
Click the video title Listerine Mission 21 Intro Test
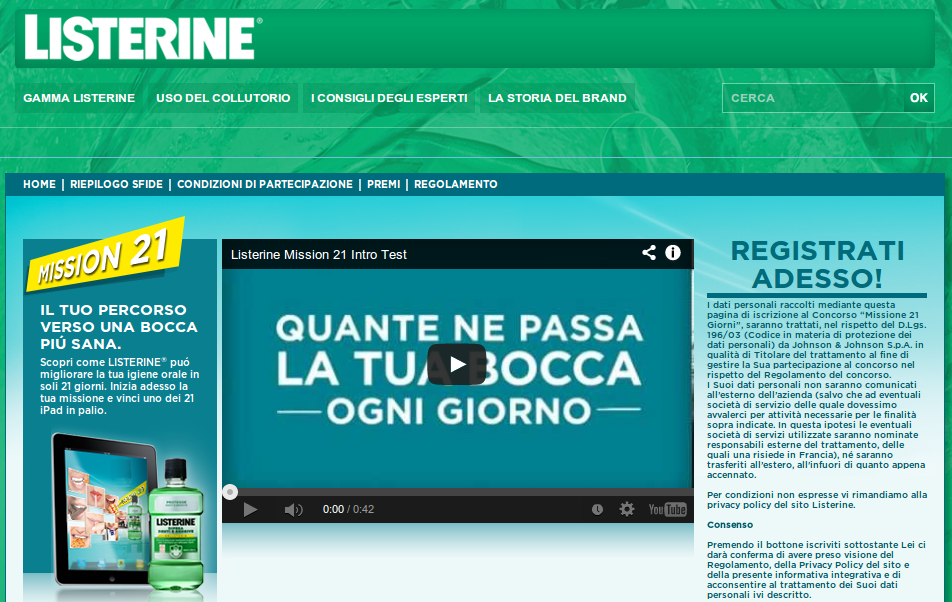click(319, 255)
